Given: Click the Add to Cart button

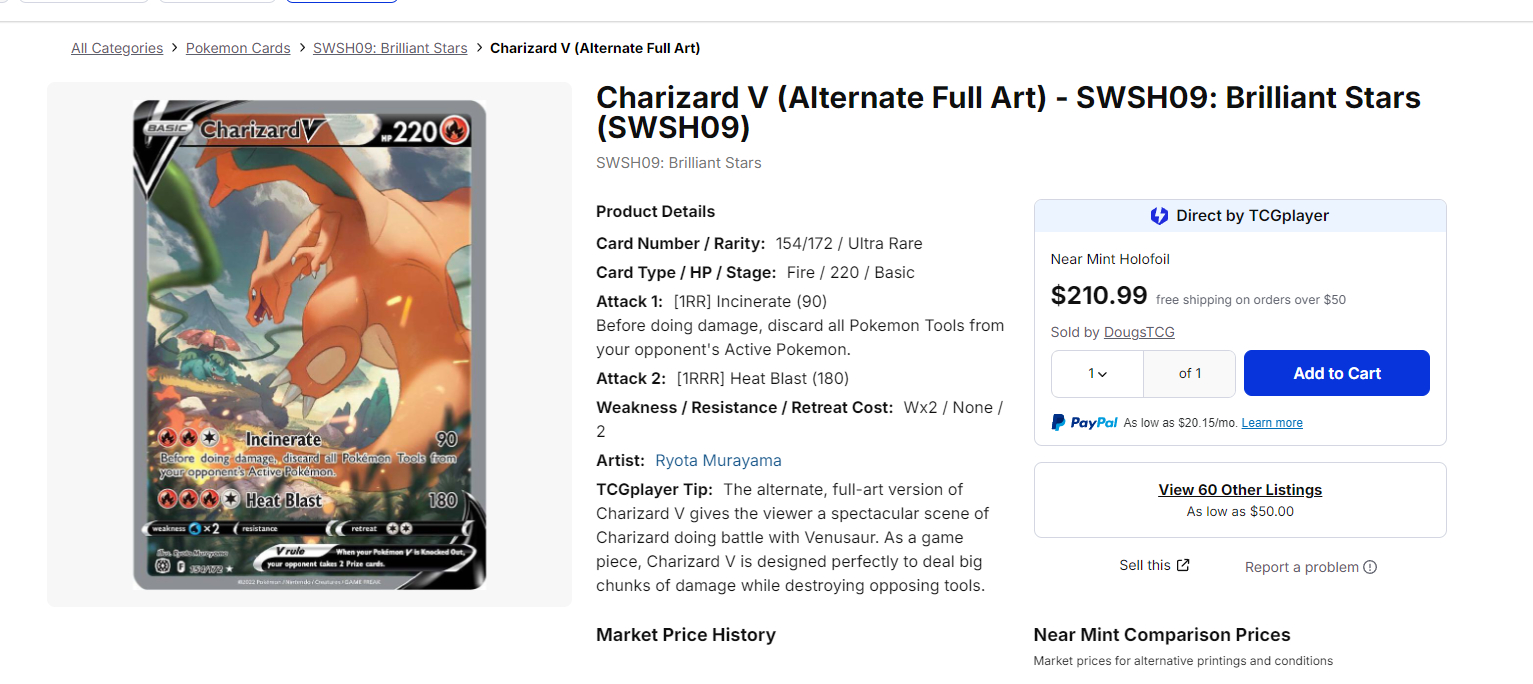Looking at the screenshot, I should click(1336, 373).
